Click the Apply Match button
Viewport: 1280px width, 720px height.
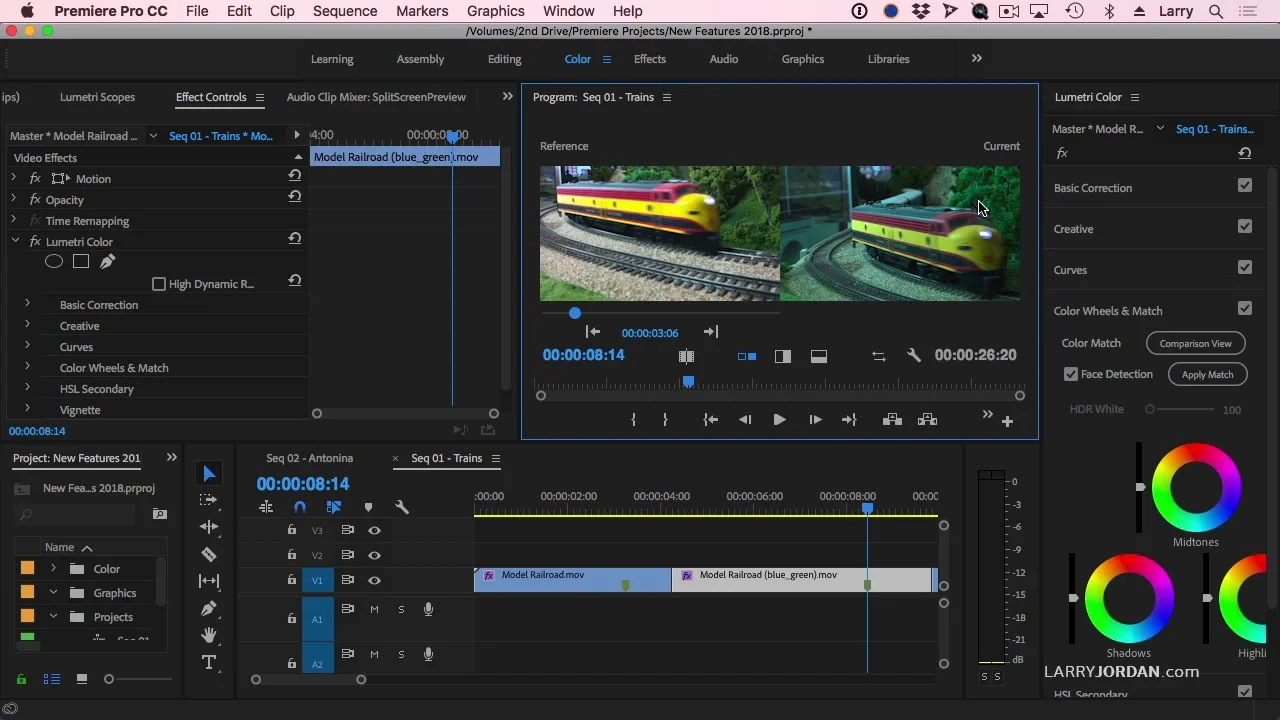(1207, 374)
